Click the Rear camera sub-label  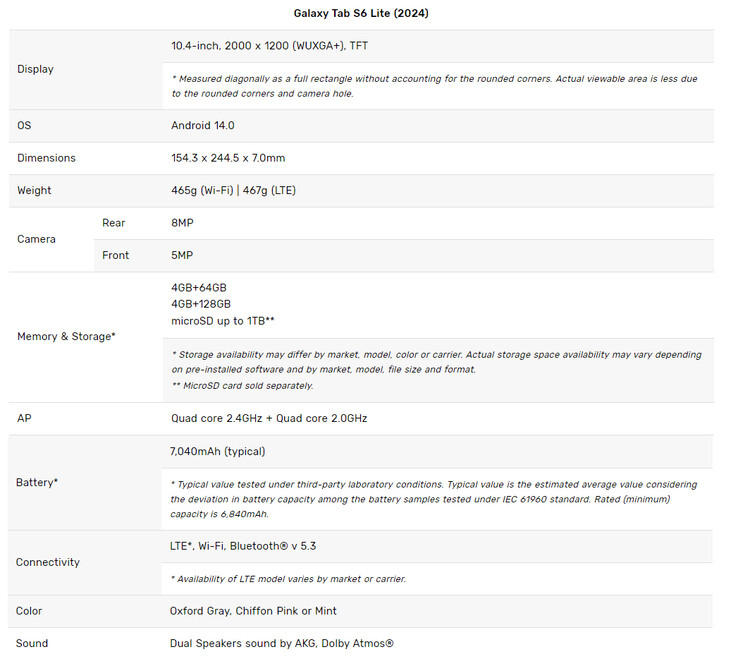(x=114, y=223)
